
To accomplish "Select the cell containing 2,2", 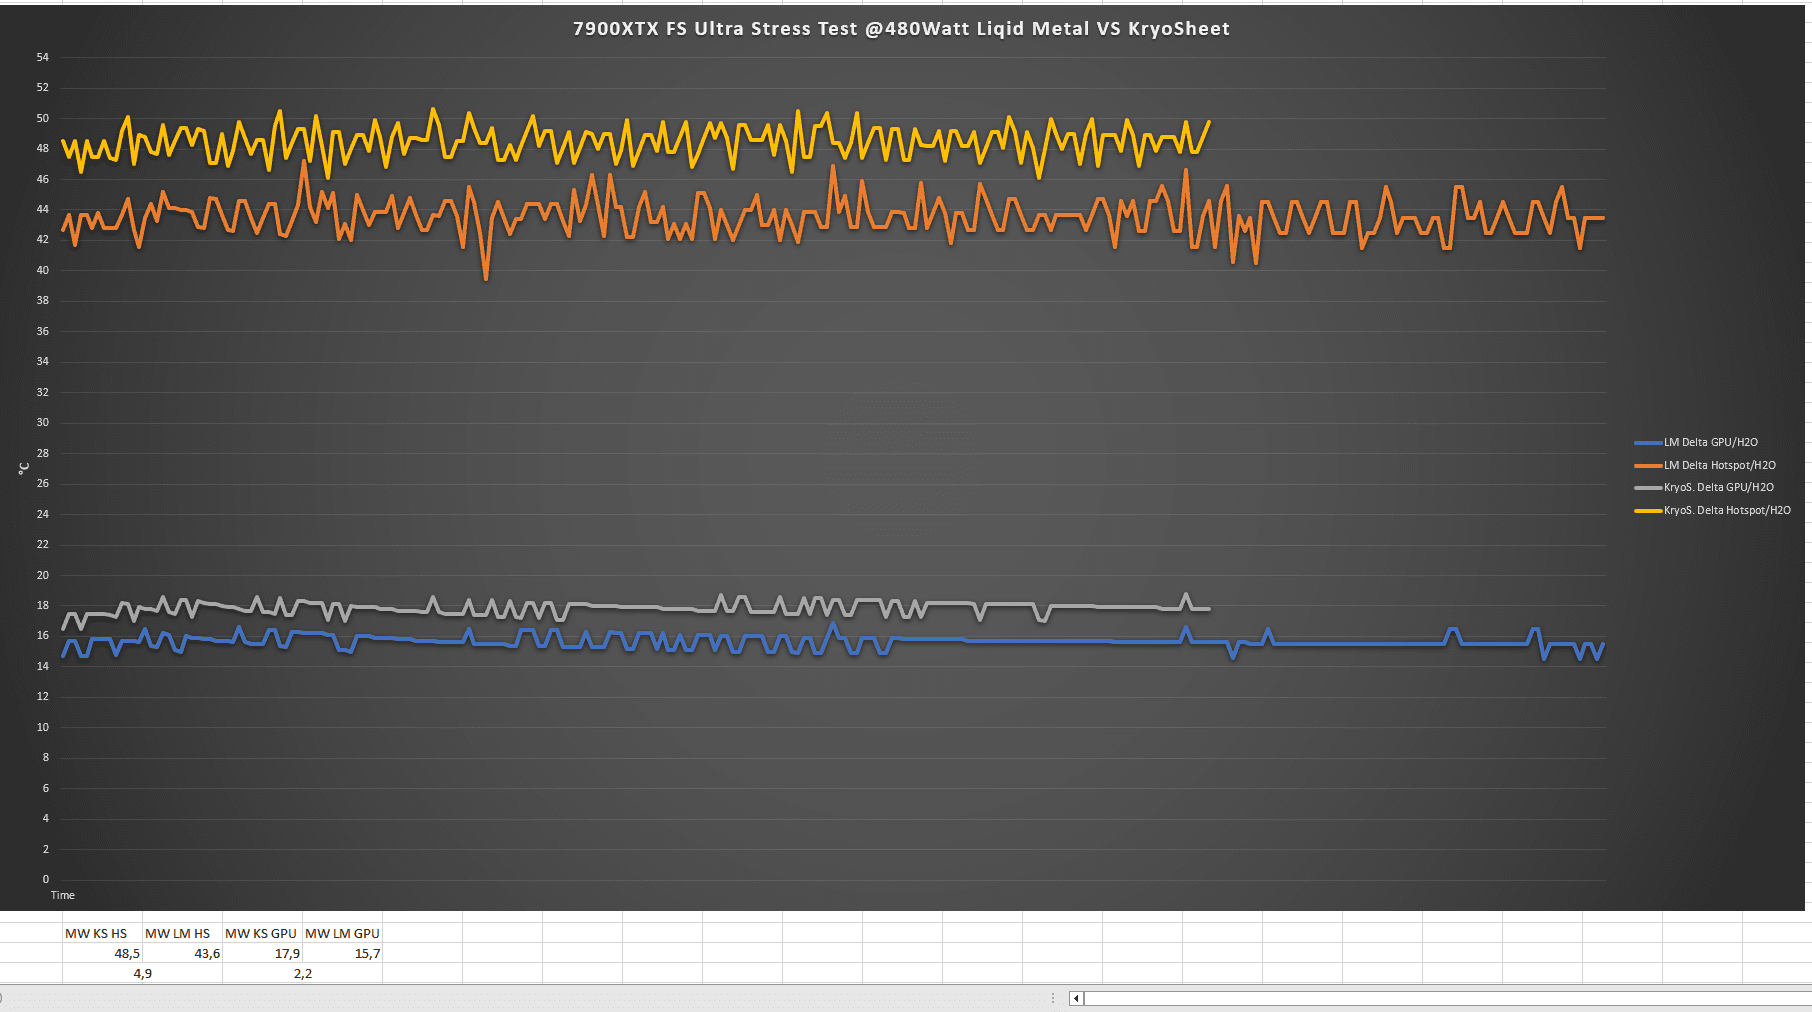I will [x=302, y=973].
